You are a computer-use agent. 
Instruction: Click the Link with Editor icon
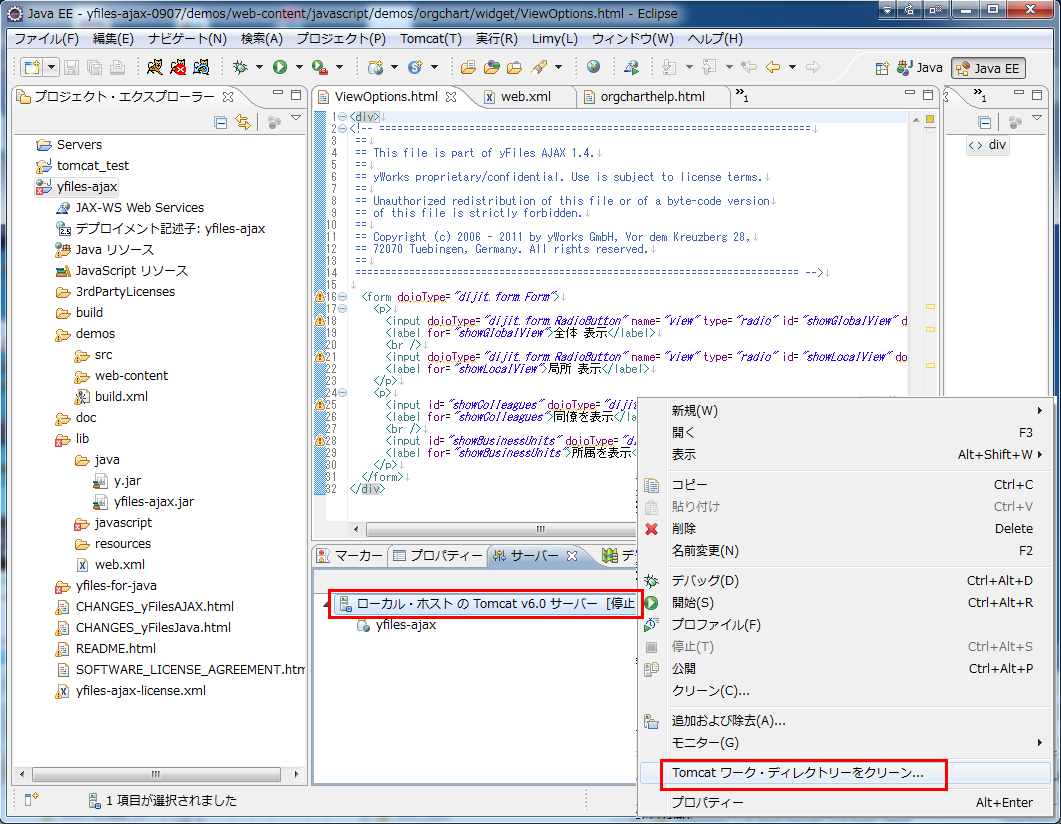[242, 122]
